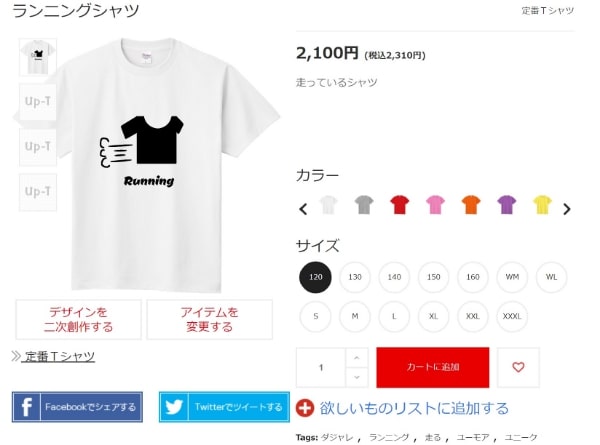Add item with カートに追加 button
Viewport: 600px width, 445px height.
pos(433,367)
